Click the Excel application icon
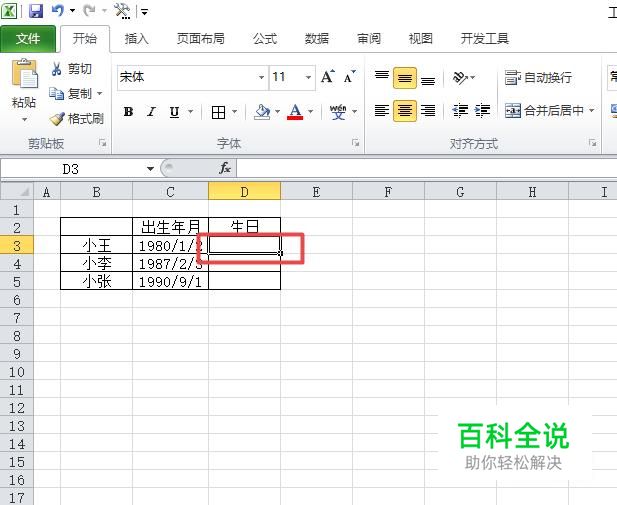The height and width of the screenshot is (505, 617). [x=9, y=11]
